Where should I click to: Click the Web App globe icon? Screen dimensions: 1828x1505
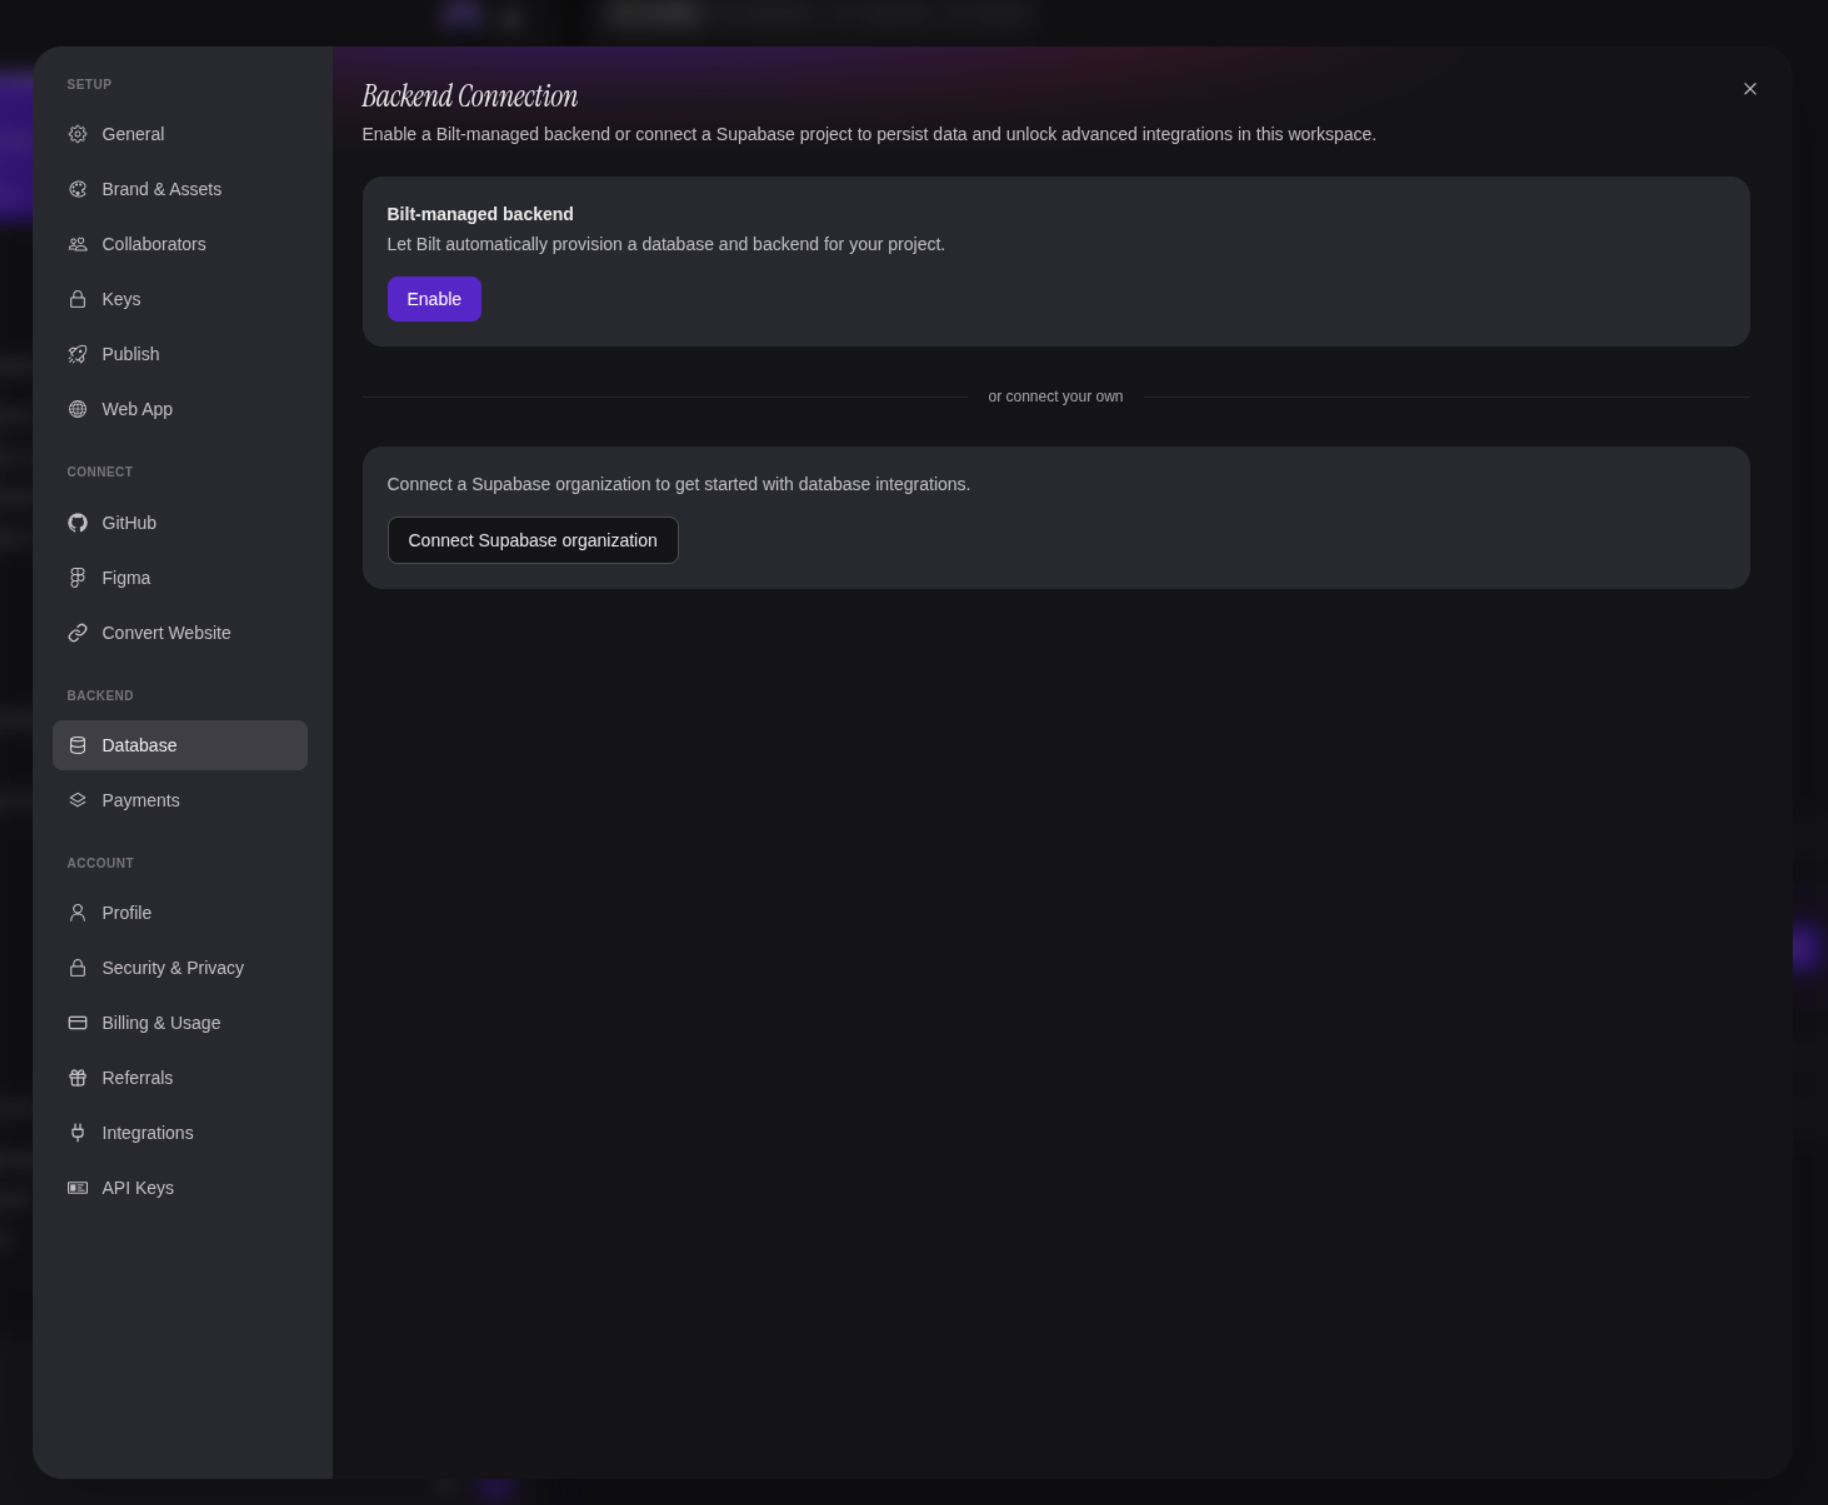[x=77, y=409]
